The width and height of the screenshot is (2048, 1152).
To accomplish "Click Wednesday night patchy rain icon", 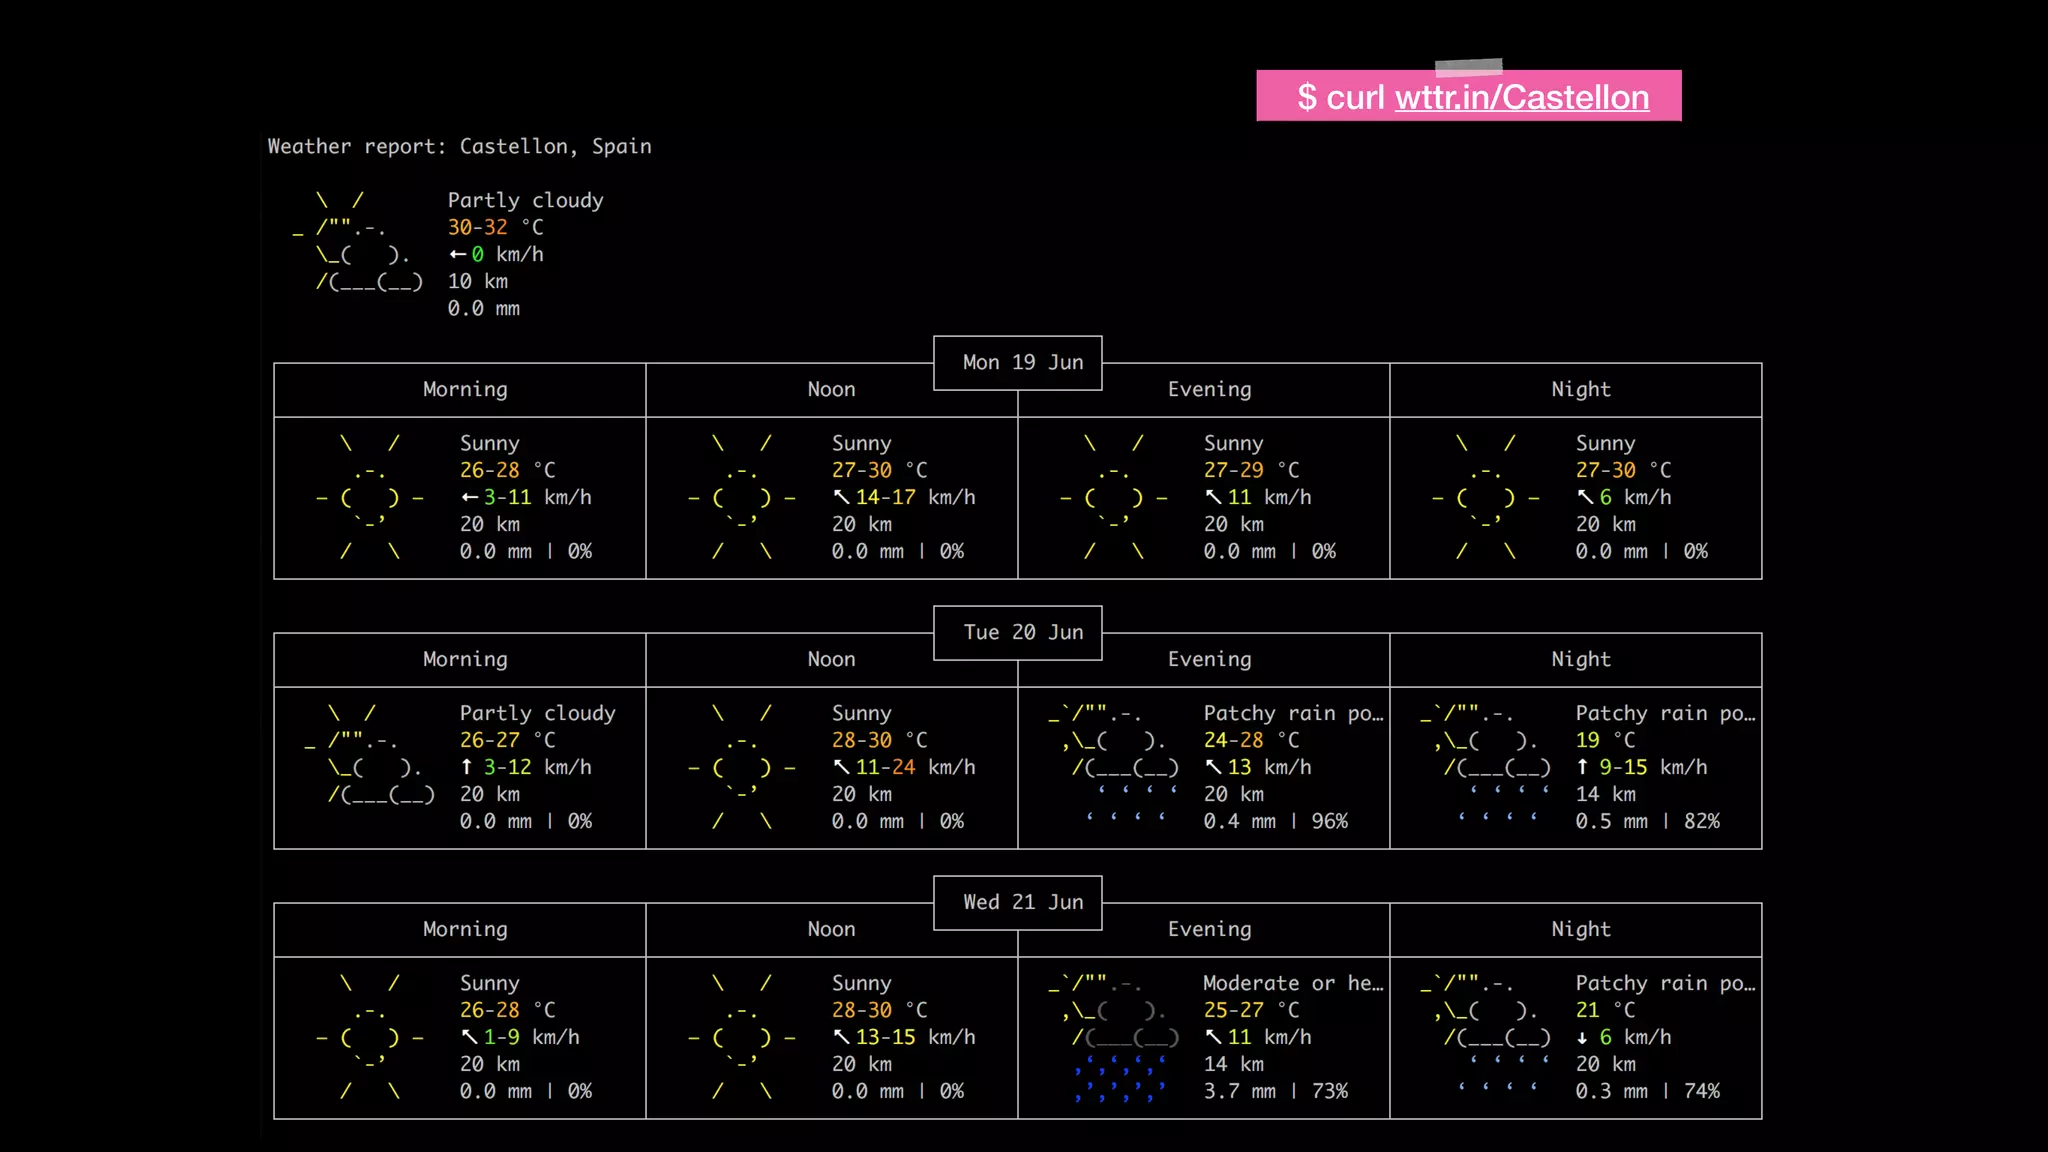I will tap(1488, 1037).
